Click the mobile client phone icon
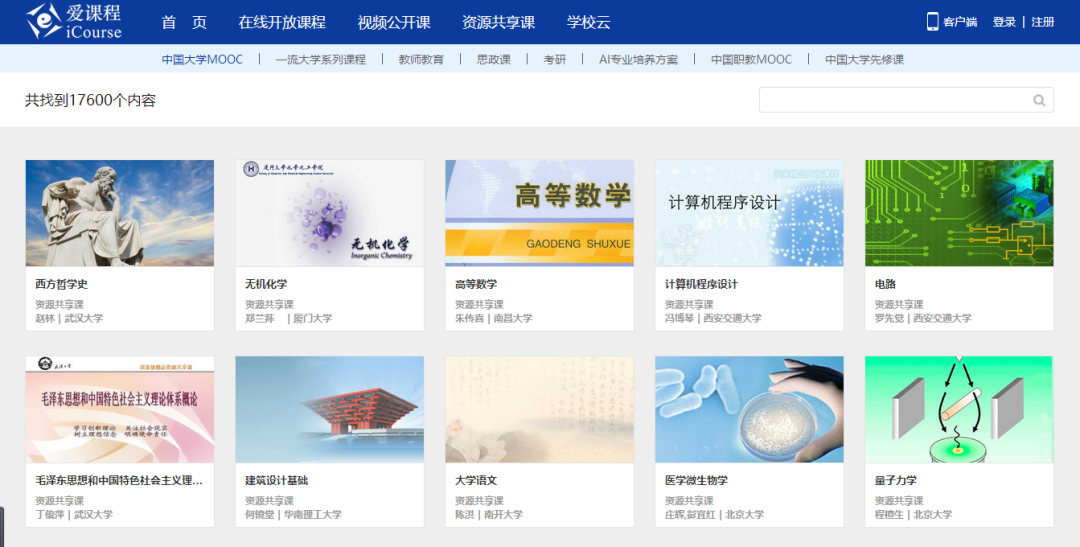 [x=932, y=21]
